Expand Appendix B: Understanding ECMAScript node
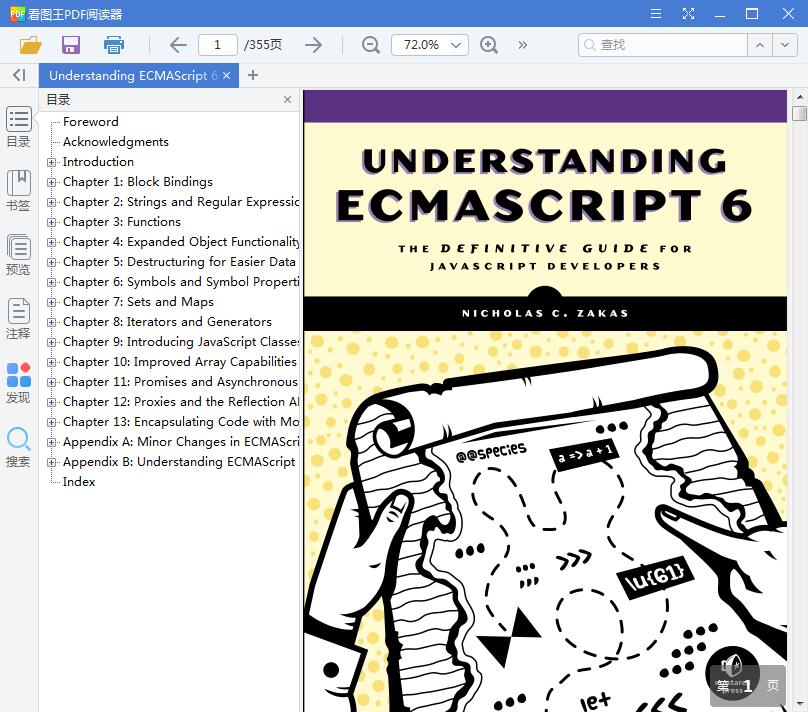The image size is (808, 712). click(51, 463)
